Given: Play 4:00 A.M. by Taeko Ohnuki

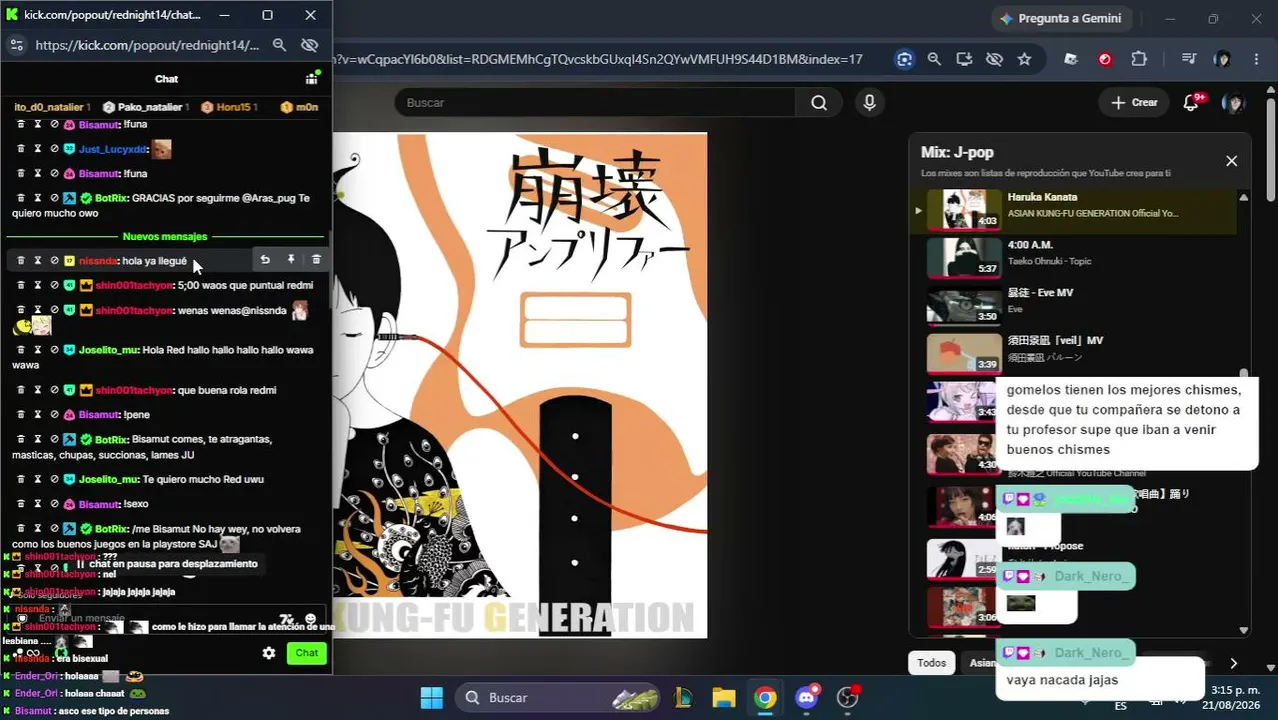Looking at the screenshot, I should coord(1073,257).
